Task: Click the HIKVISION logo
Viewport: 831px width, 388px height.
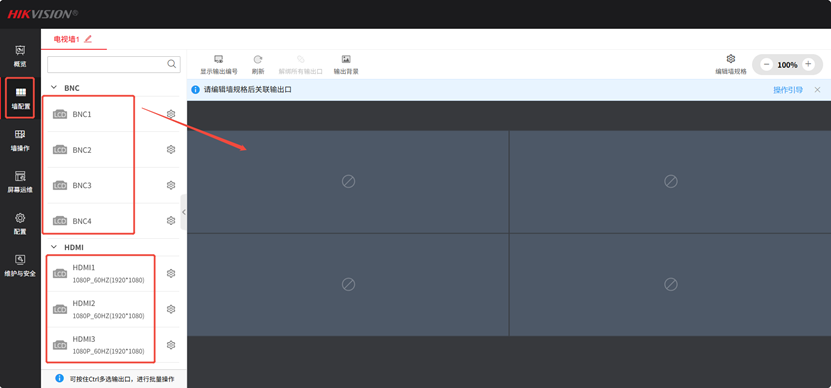Action: point(42,13)
